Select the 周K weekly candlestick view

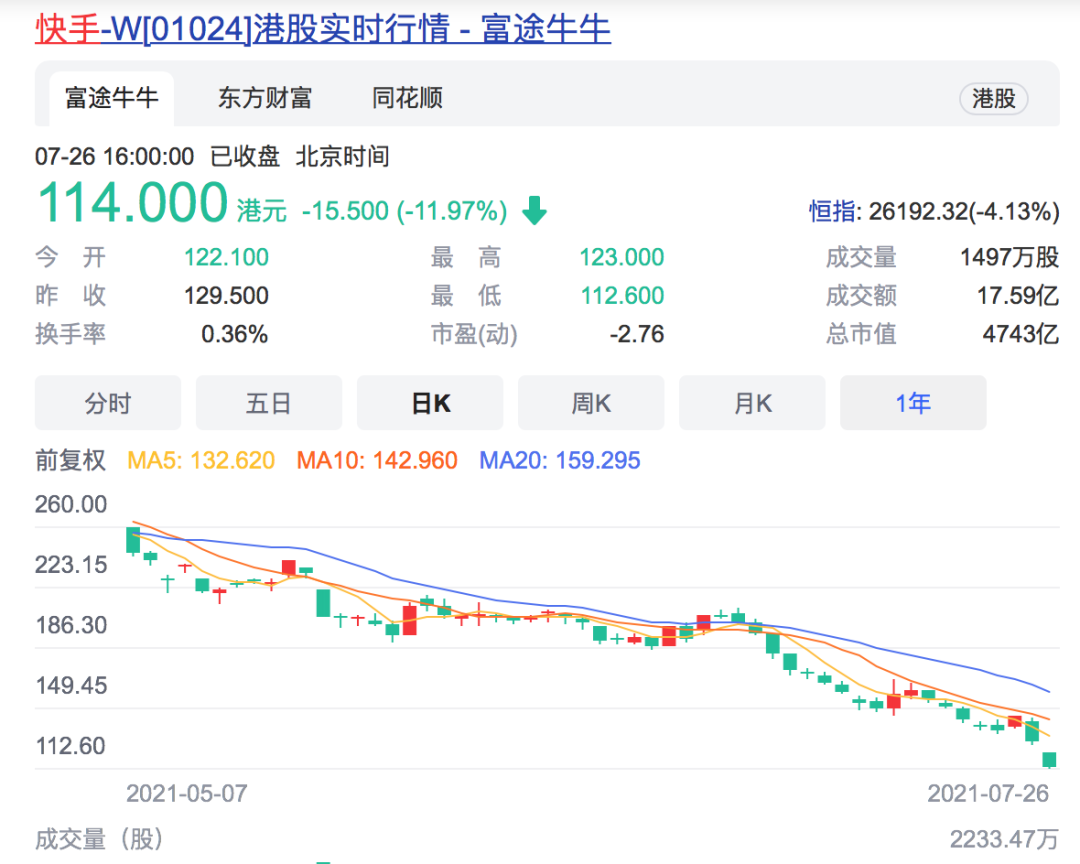(591, 403)
